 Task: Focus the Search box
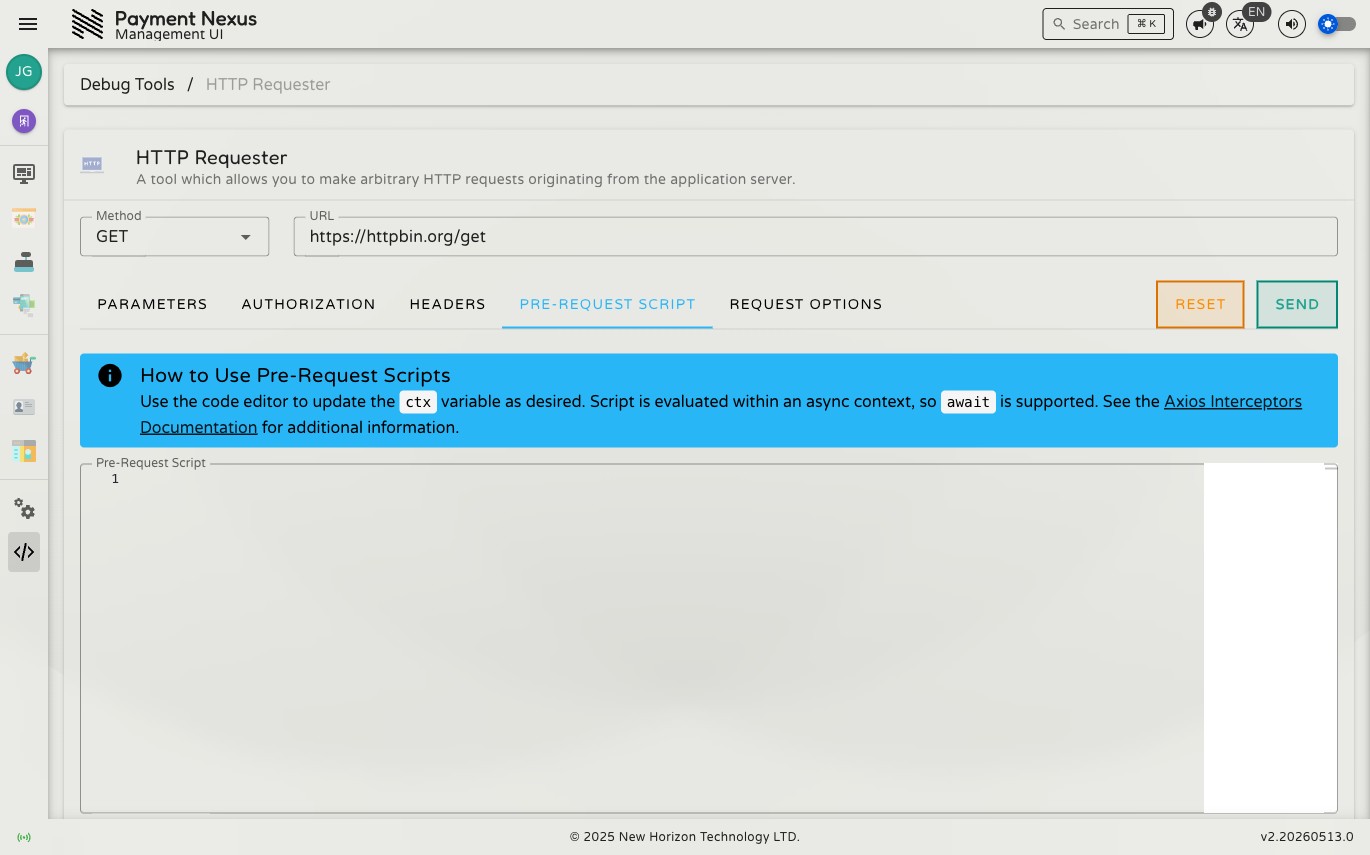click(1108, 24)
